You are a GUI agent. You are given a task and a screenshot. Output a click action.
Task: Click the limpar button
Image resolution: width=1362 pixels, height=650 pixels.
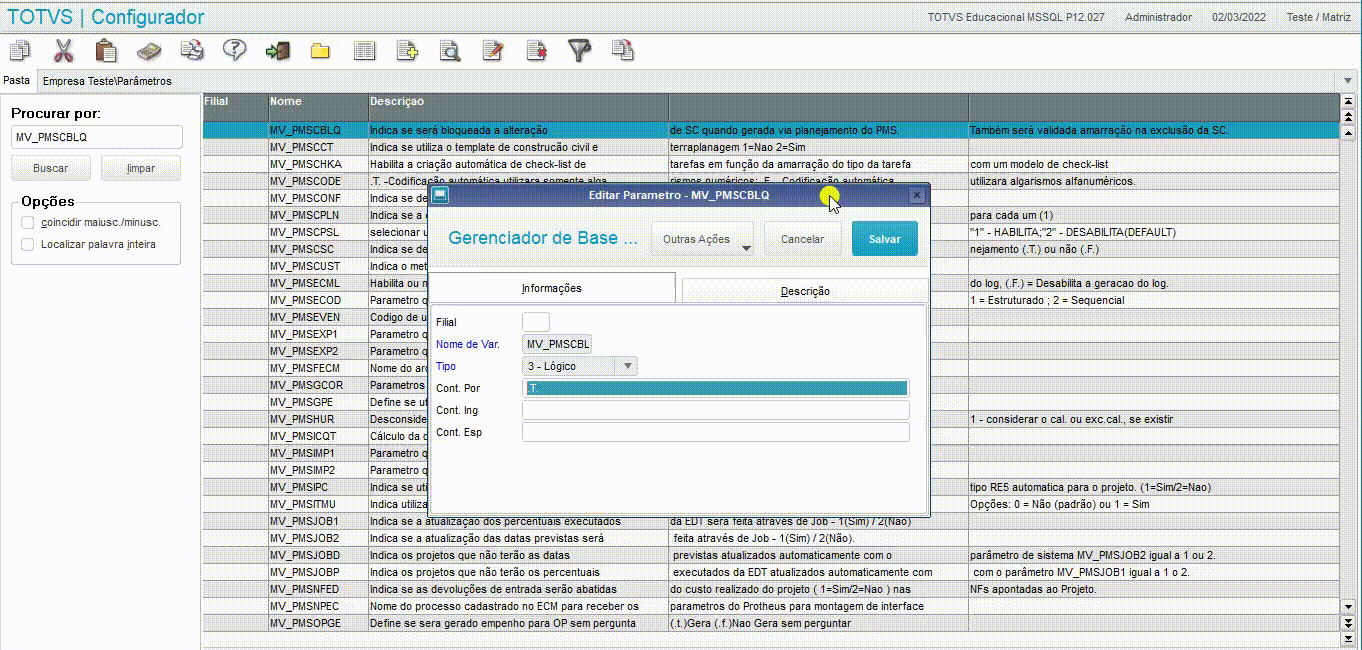pos(141,168)
